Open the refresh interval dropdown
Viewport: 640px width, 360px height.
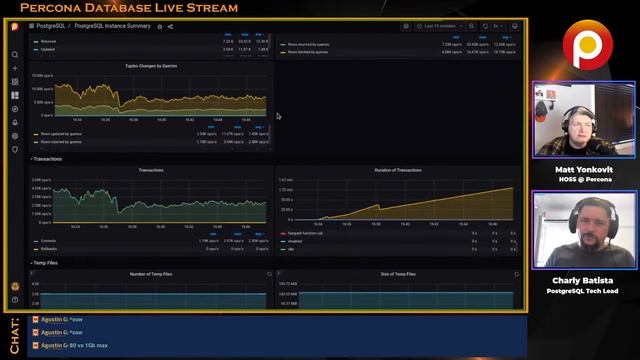click(498, 26)
